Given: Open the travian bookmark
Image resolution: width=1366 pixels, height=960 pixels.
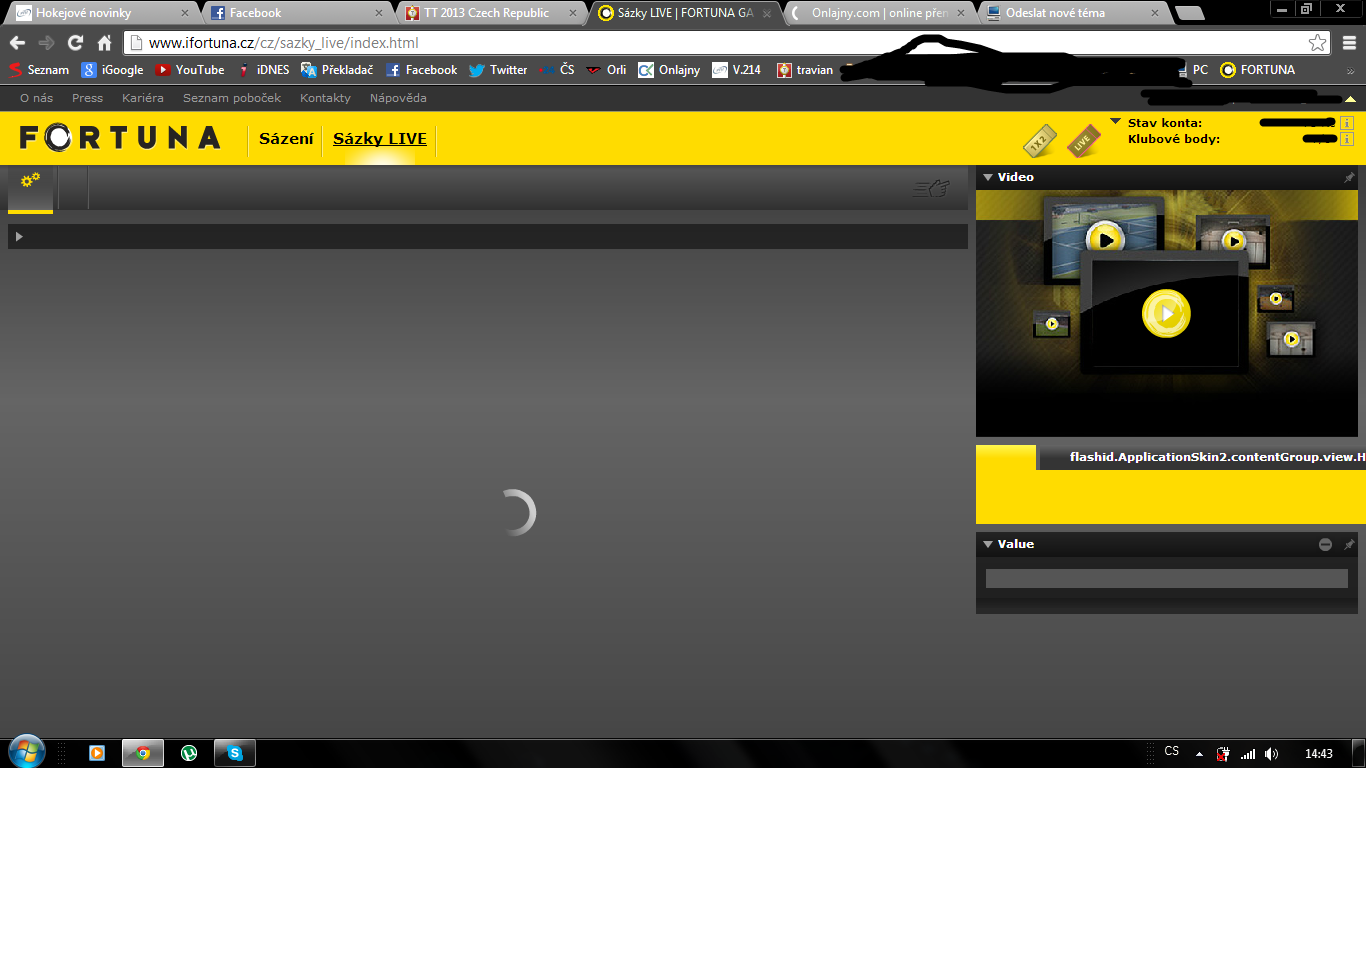Looking at the screenshot, I should [805, 70].
